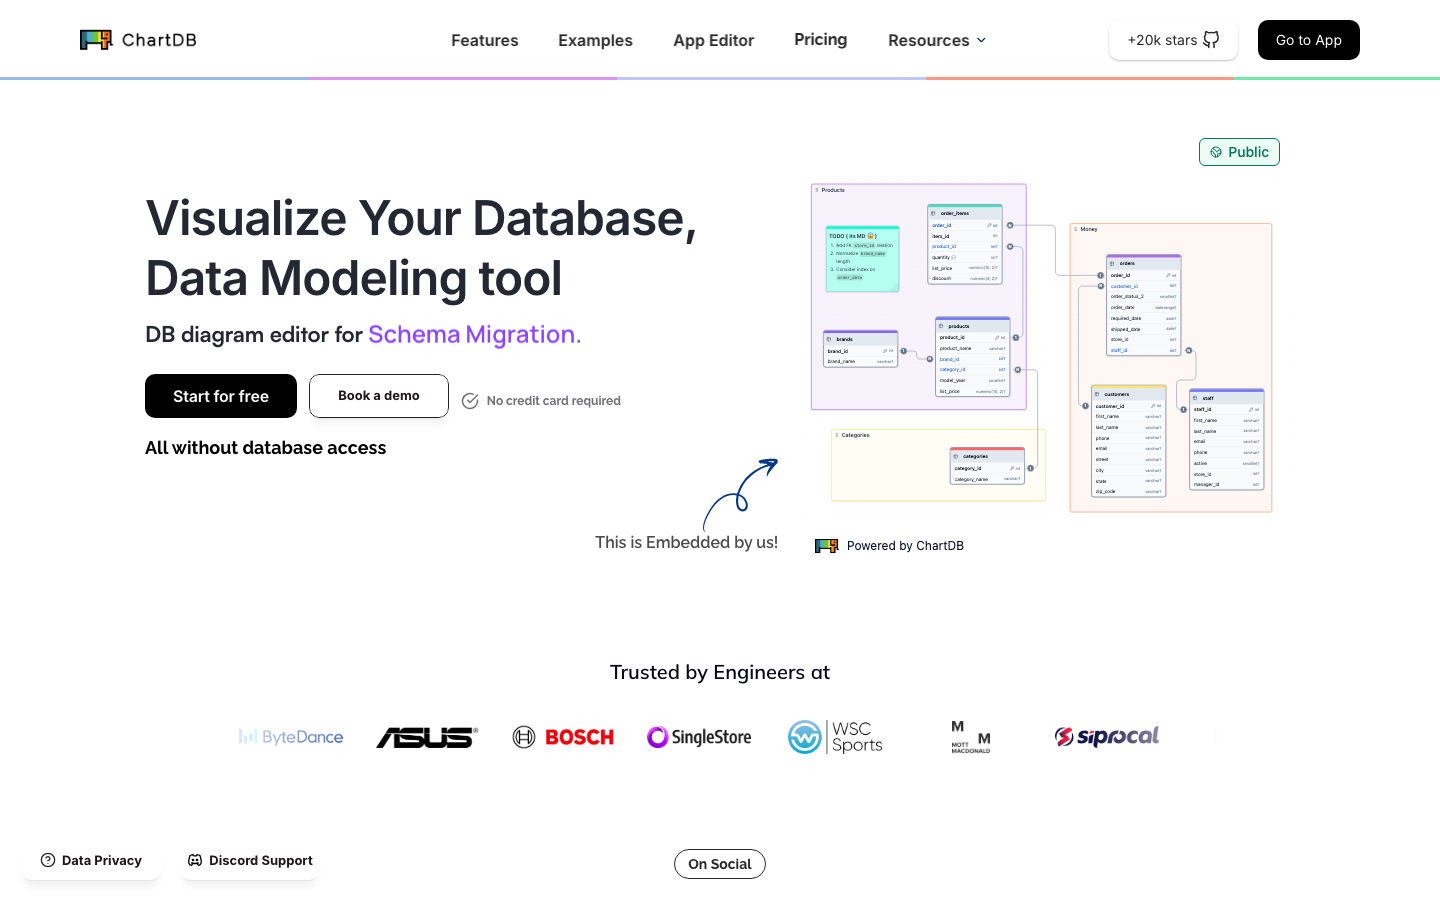Click the checkmark beside No credit card required
The height and width of the screenshot is (900, 1440).
click(470, 400)
